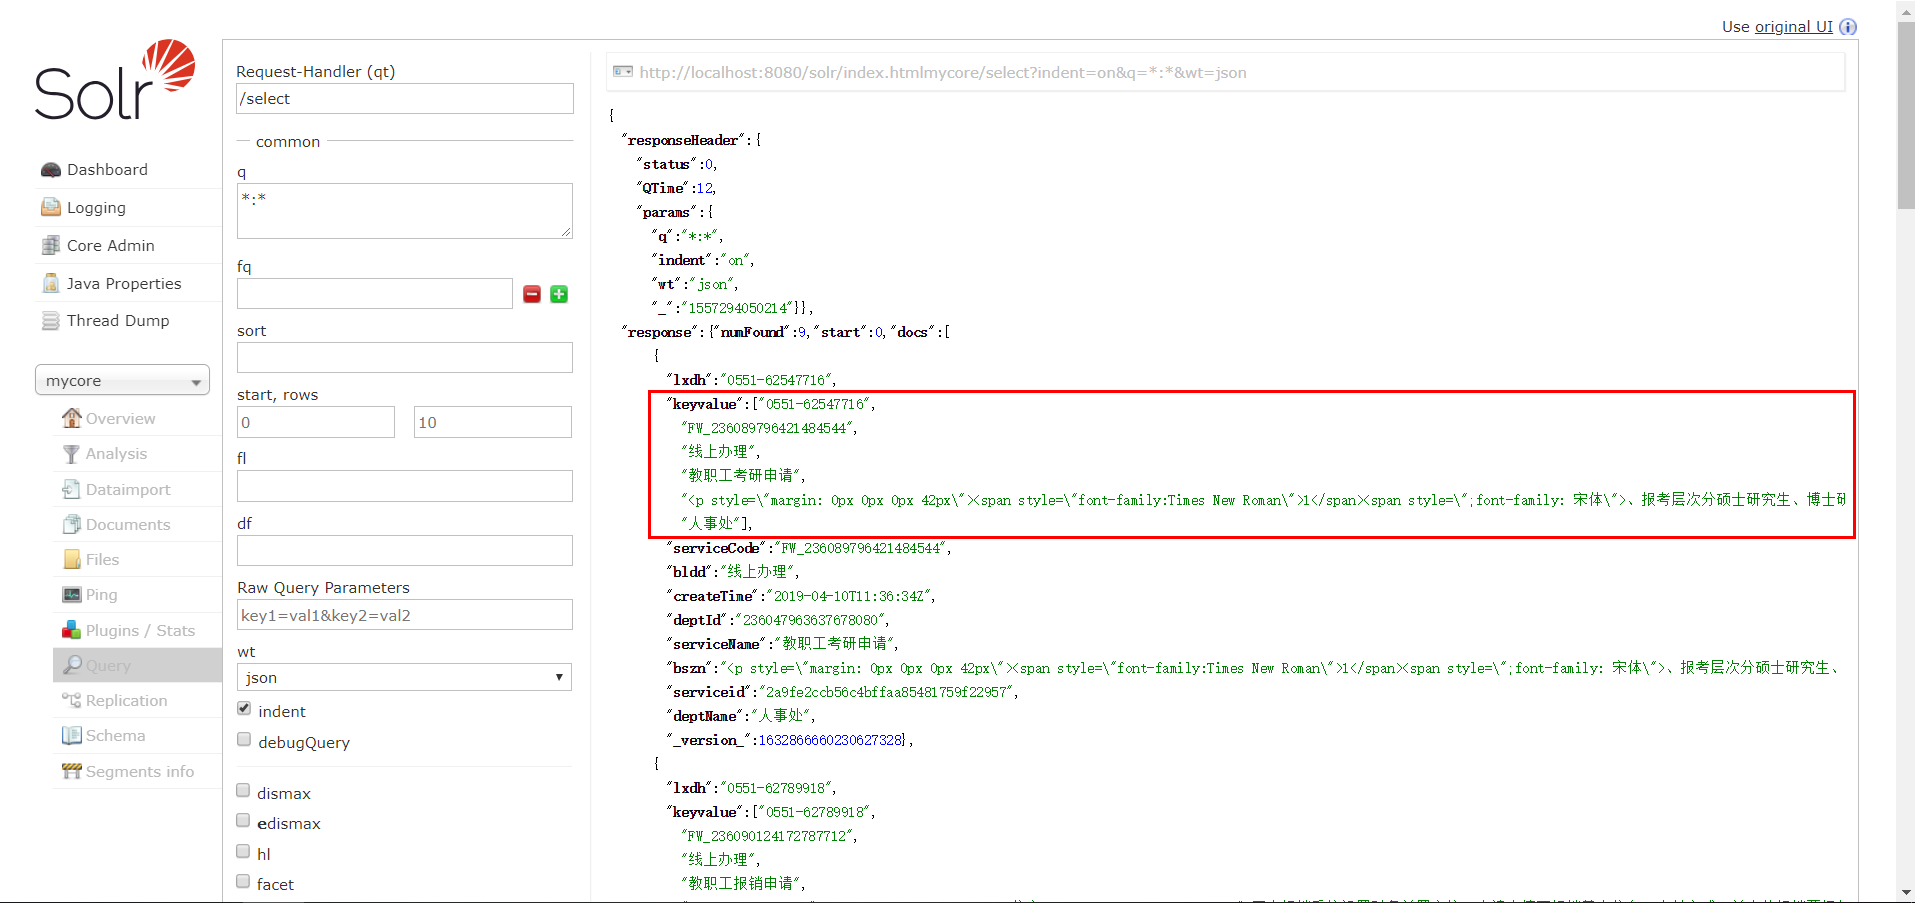1915x903 pixels.
Task: Click the Schema book icon
Action: (x=72, y=736)
